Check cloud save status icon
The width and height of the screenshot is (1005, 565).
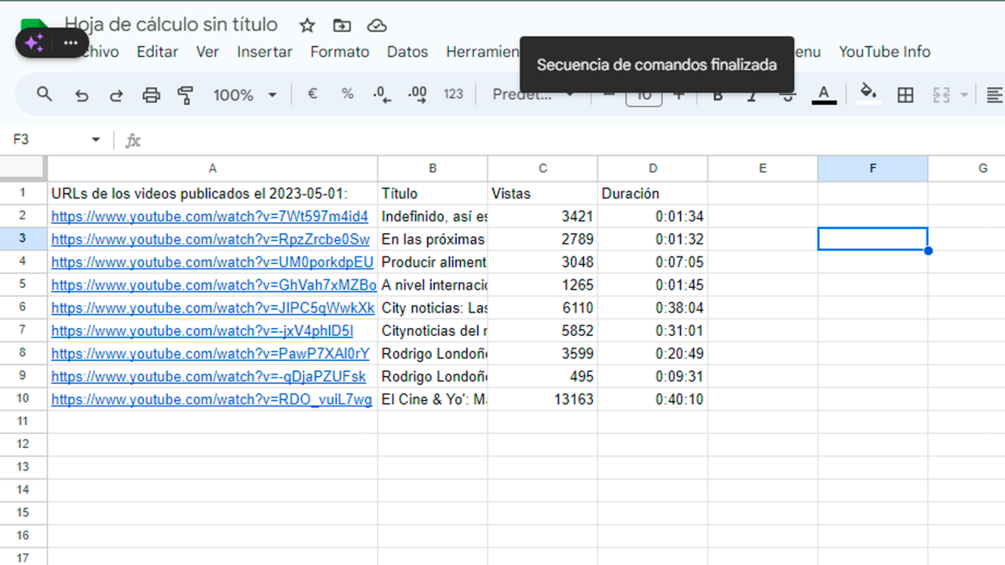[377, 26]
